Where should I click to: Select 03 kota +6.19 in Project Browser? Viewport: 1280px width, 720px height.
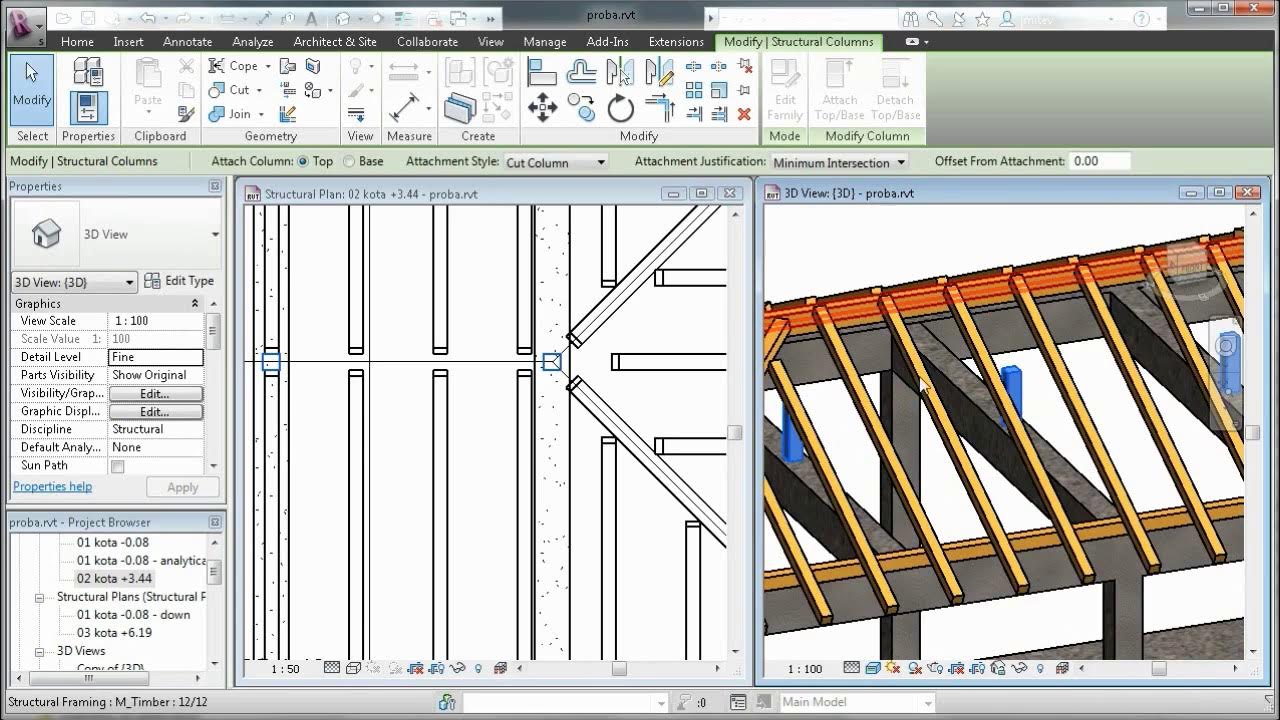114,633
